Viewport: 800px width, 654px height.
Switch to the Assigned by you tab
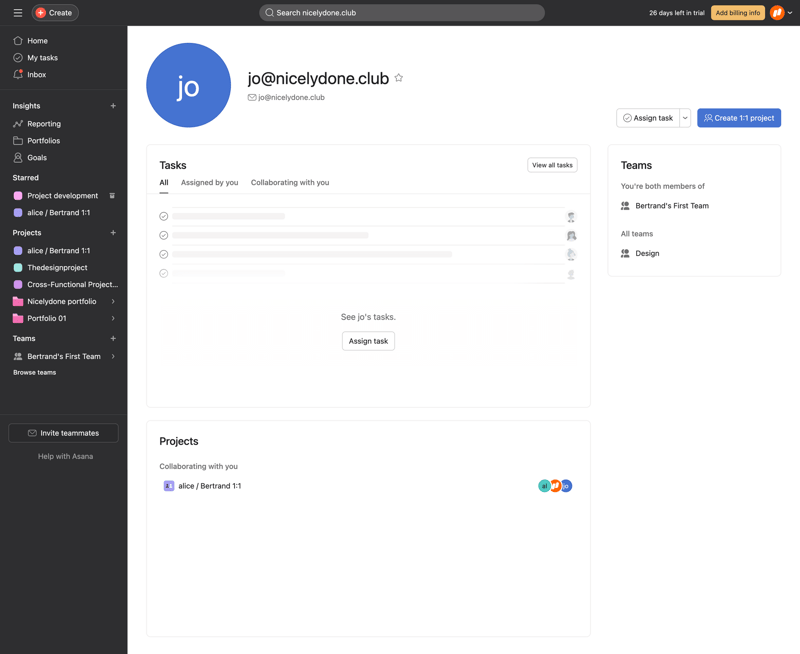point(209,182)
